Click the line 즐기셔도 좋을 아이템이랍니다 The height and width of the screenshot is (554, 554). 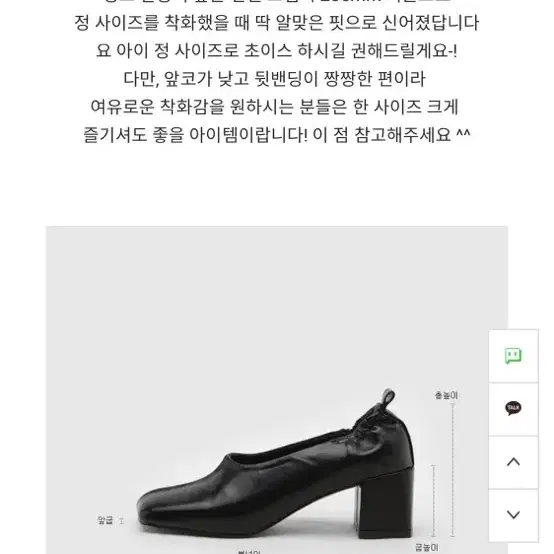[277, 135]
